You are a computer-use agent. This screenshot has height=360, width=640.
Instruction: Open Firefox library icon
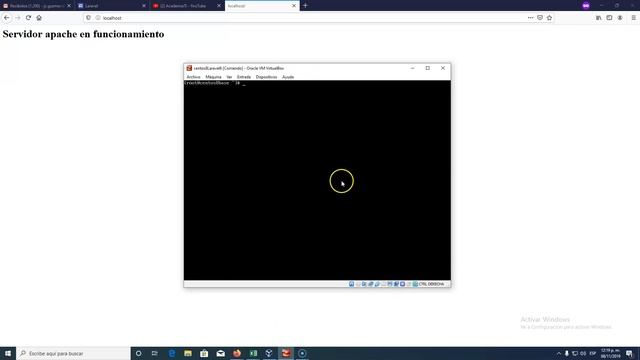[x=598, y=18]
